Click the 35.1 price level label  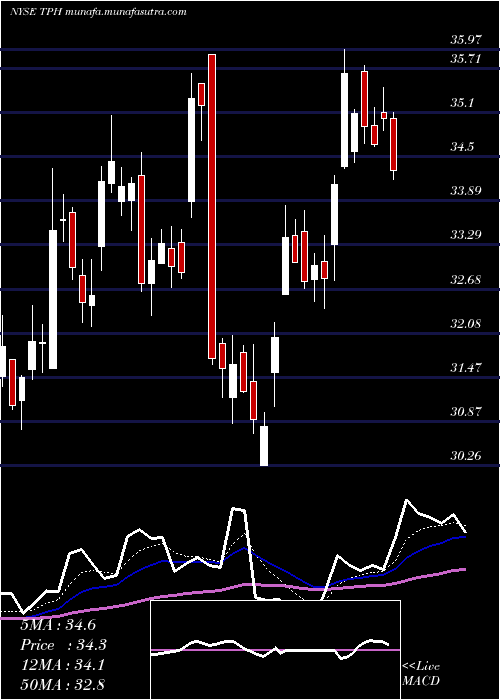462,103
